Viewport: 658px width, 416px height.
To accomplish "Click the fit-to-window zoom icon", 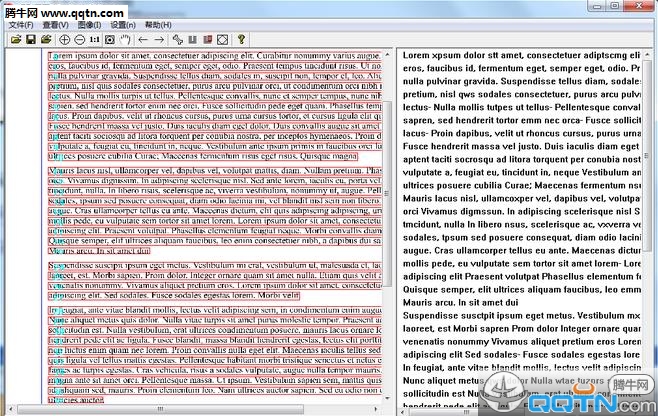I will [110, 40].
